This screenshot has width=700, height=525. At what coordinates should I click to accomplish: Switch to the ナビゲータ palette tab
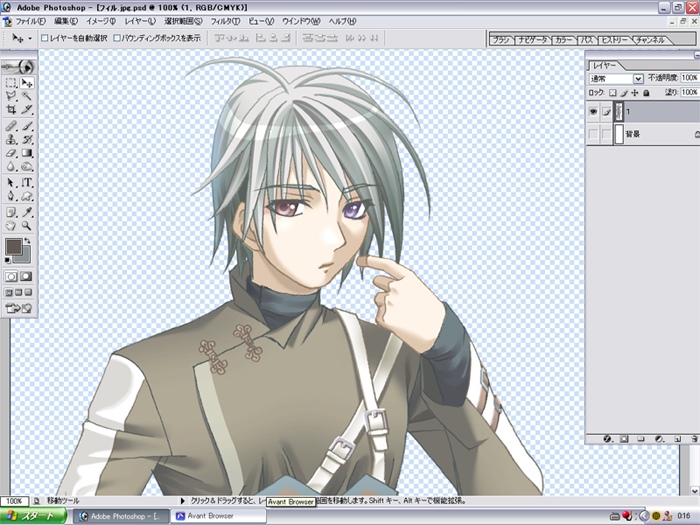(533, 40)
